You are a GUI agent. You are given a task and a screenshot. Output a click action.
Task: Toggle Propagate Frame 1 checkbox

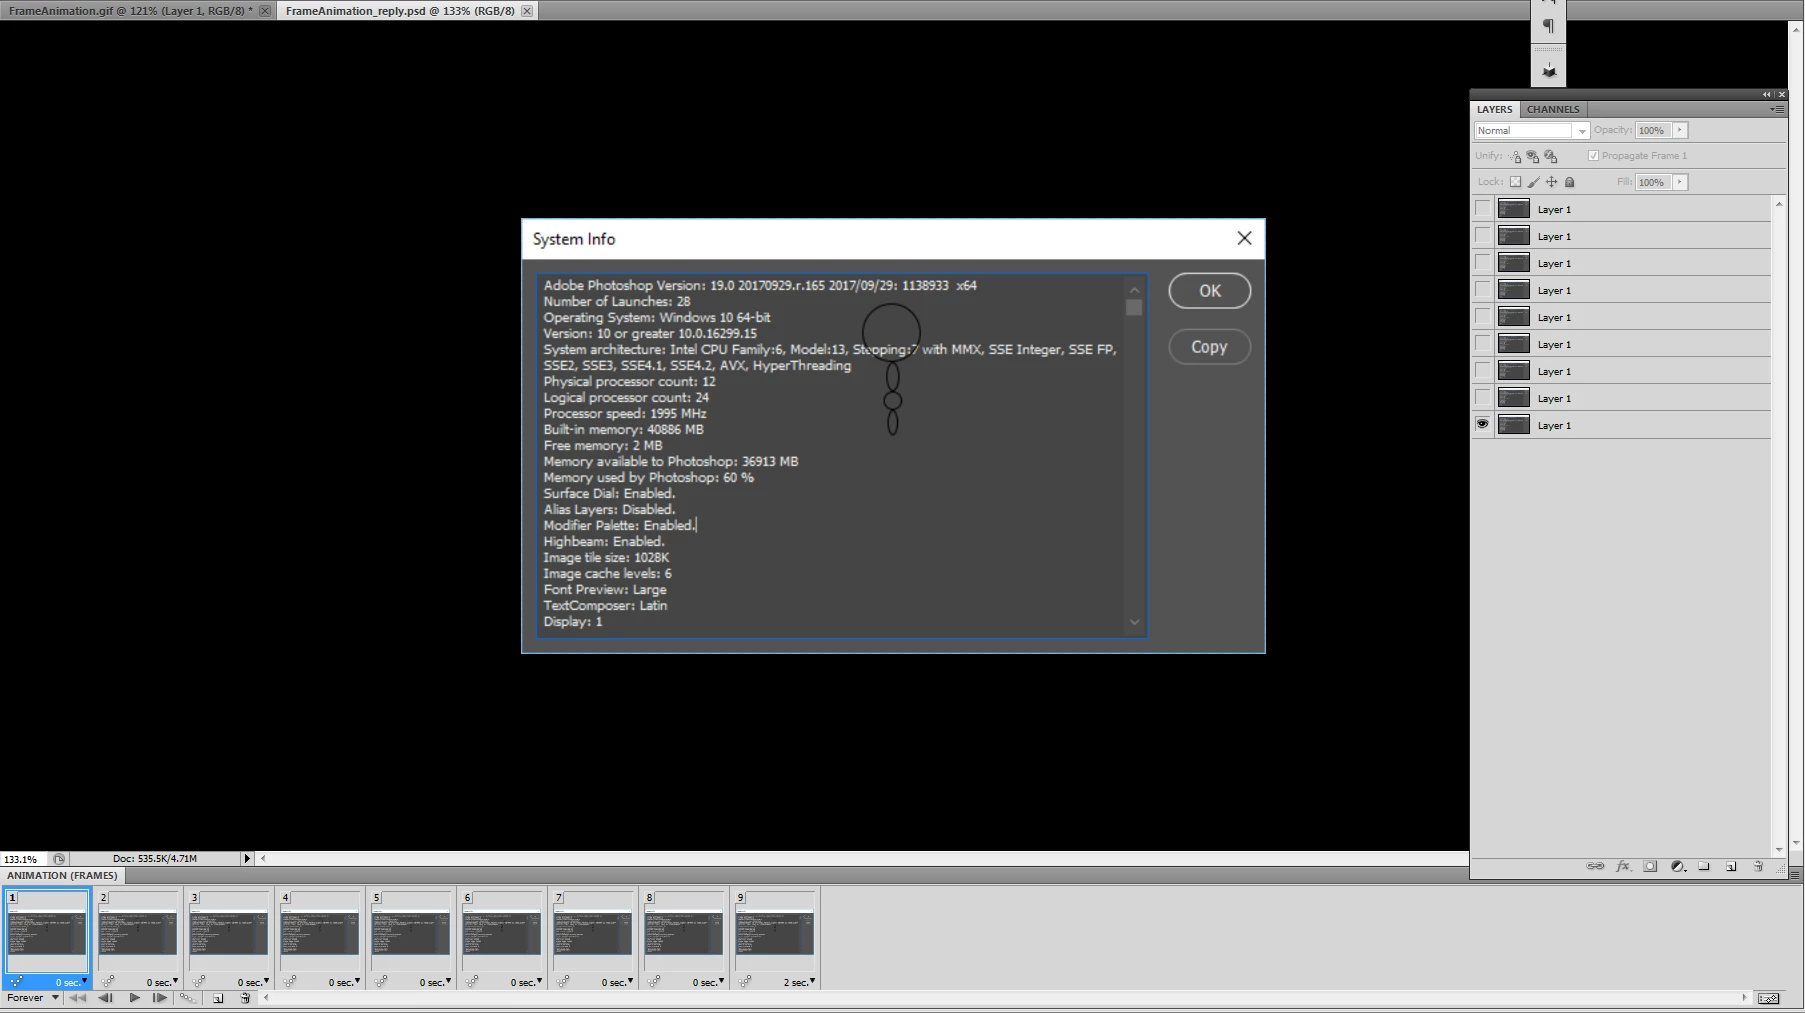click(x=1593, y=156)
